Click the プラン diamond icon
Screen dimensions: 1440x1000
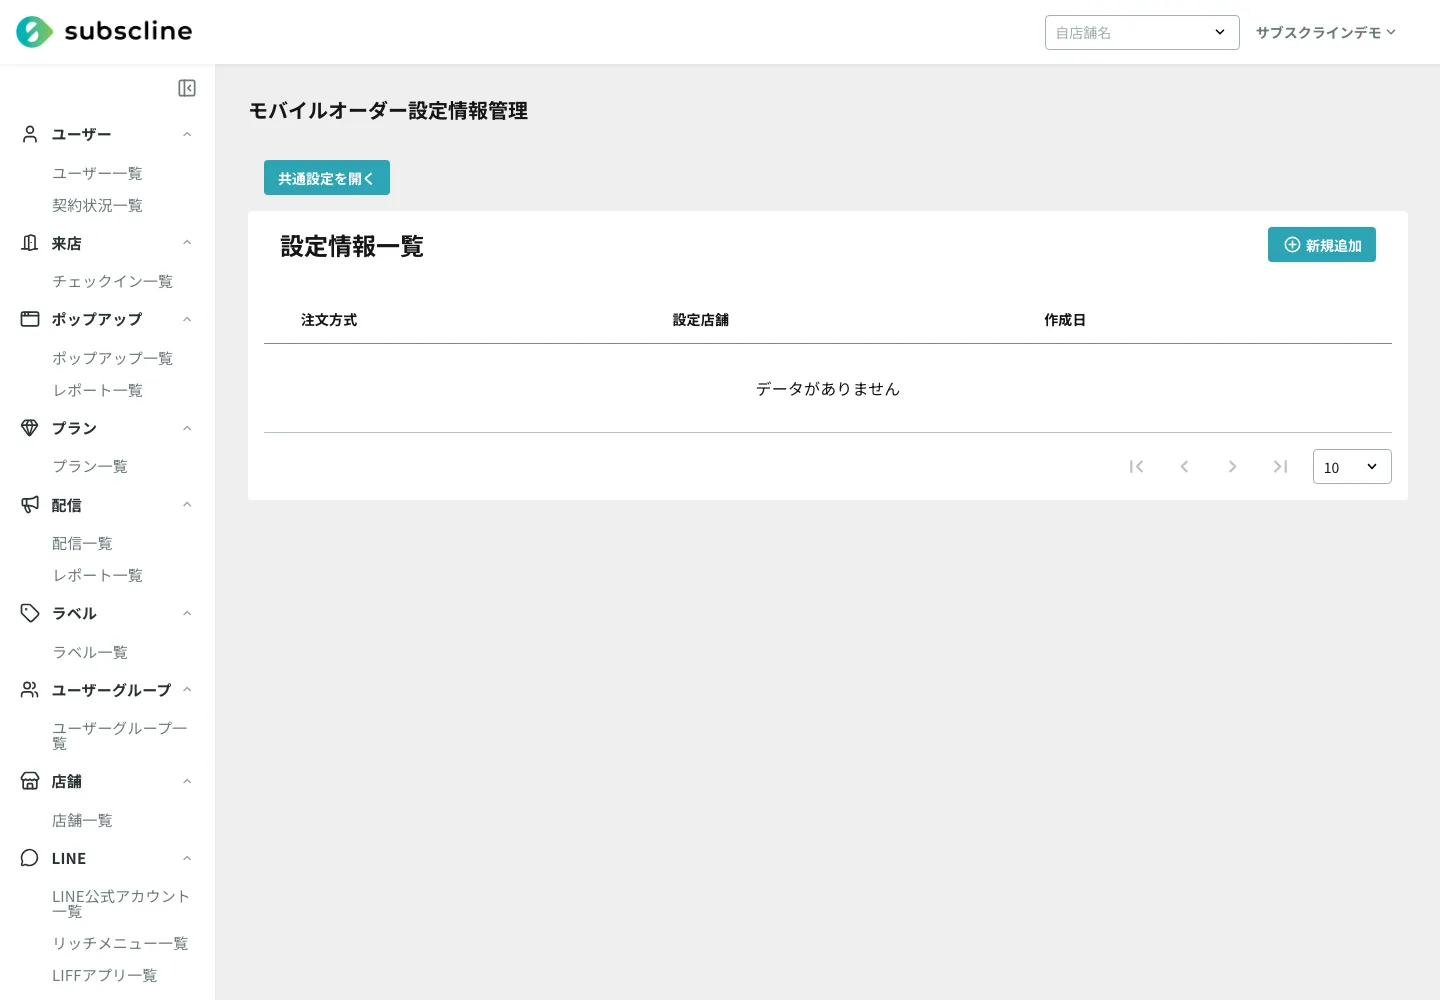pyautogui.click(x=30, y=428)
